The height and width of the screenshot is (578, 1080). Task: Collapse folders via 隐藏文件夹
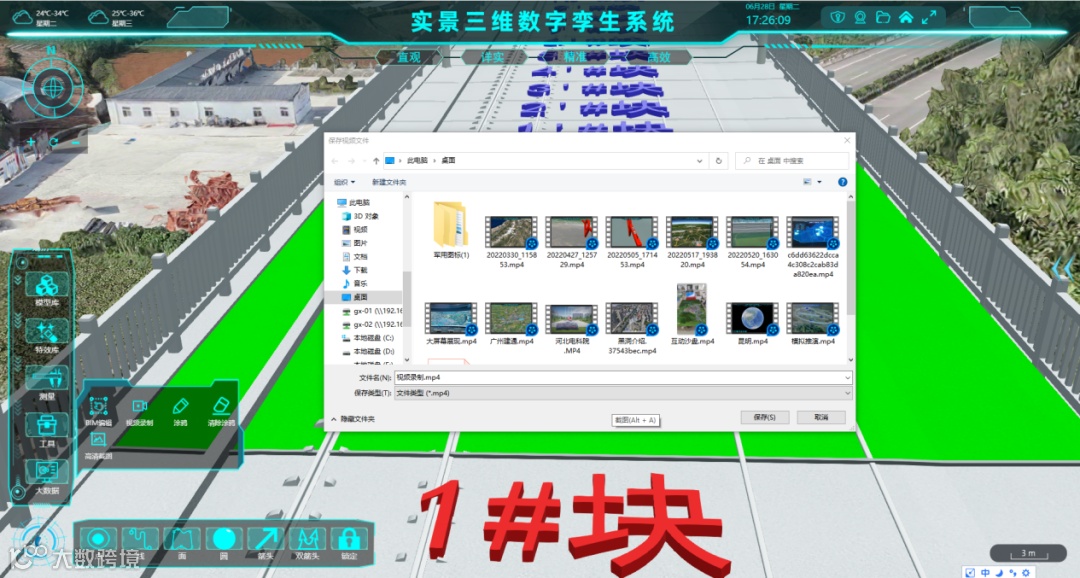click(353, 419)
